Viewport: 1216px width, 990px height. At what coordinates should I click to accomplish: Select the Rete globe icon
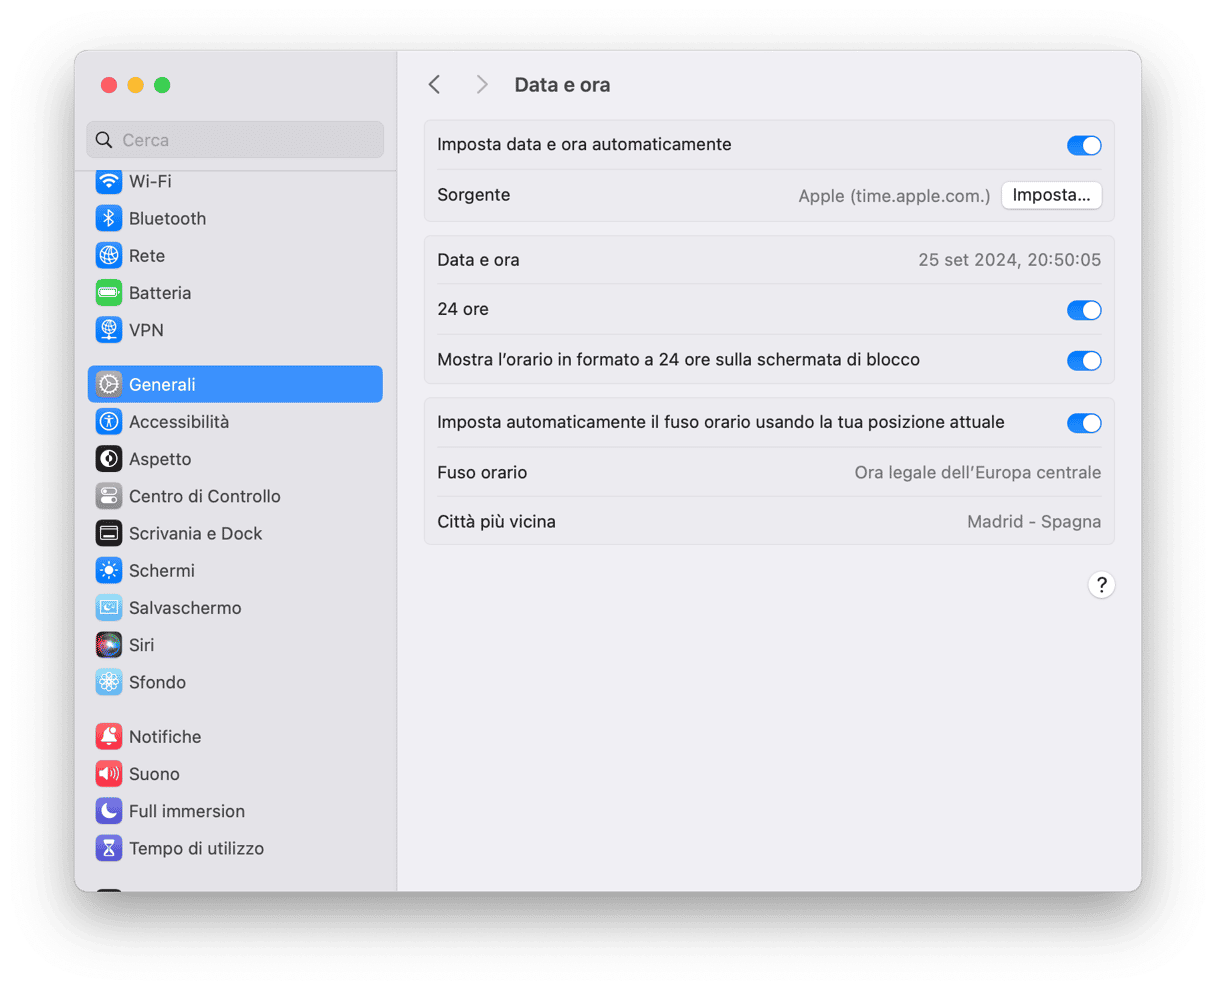[109, 255]
